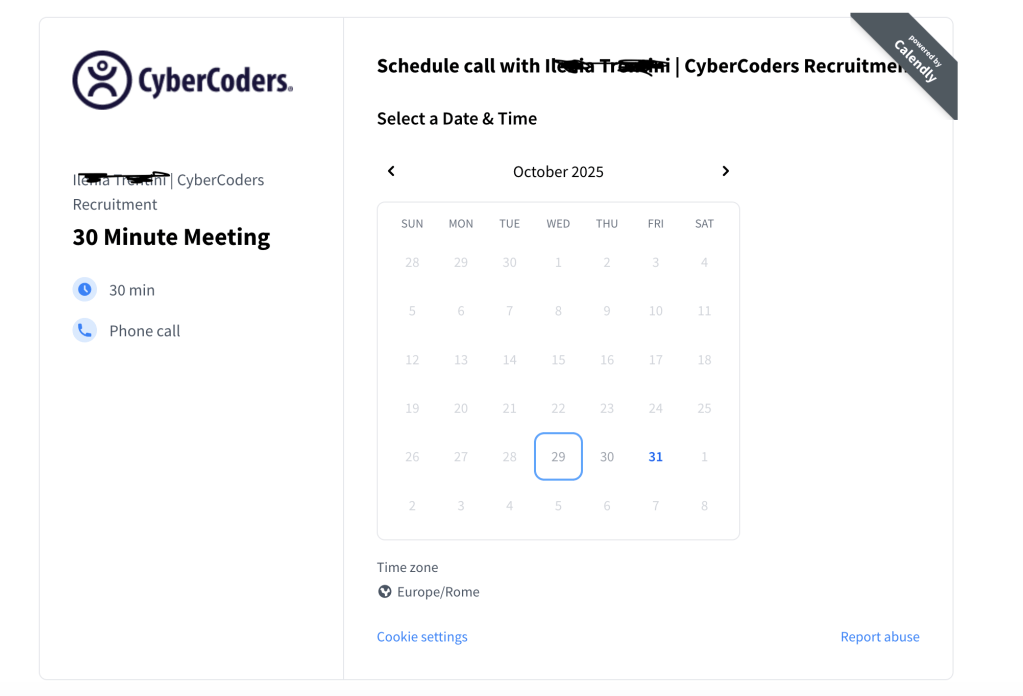Advance to next month arrow
Viewport: 1023px width, 696px height.
click(x=726, y=171)
